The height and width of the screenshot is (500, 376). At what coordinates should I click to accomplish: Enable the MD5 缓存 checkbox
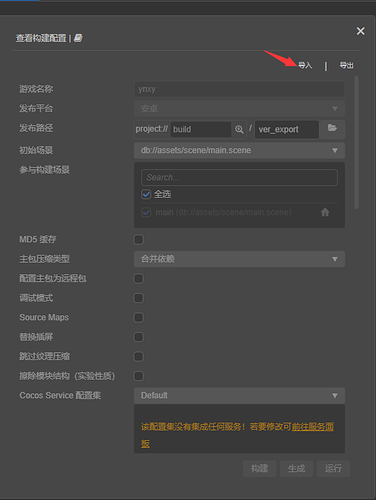139,239
